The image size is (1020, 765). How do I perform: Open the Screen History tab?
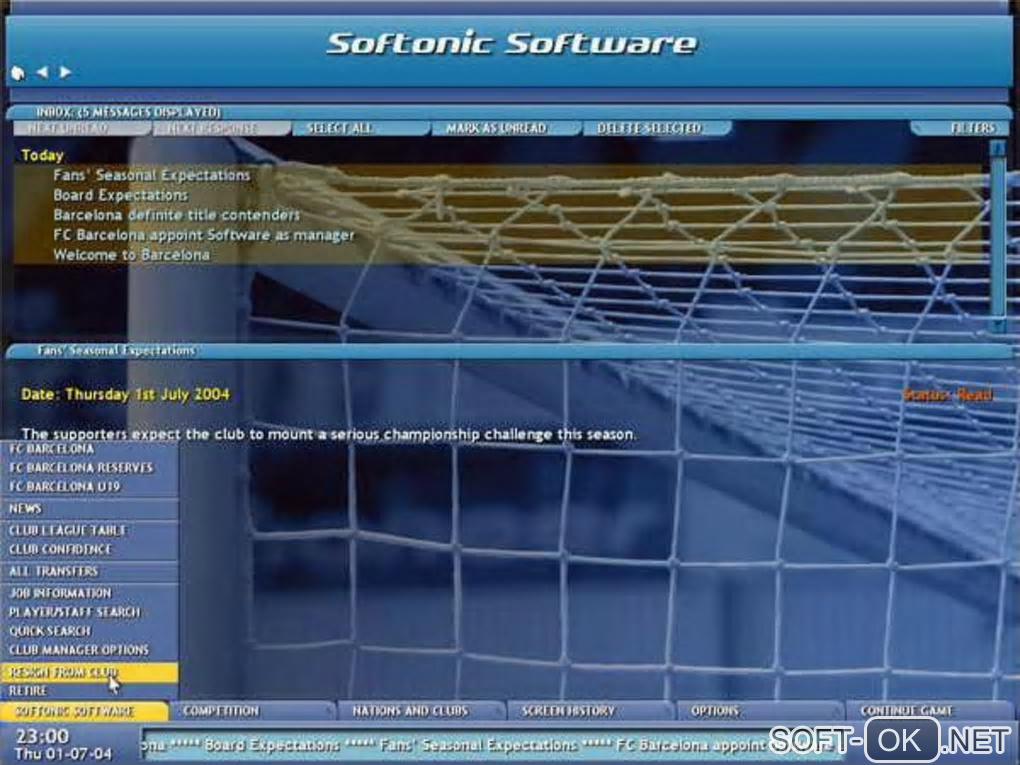click(591, 711)
